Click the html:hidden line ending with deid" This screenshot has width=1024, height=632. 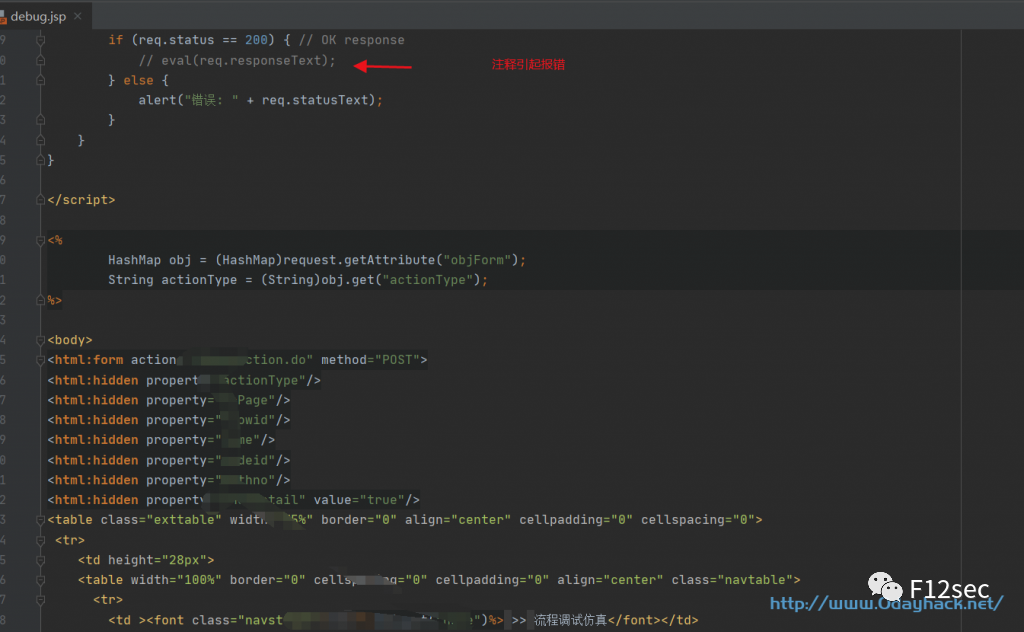click(168, 460)
